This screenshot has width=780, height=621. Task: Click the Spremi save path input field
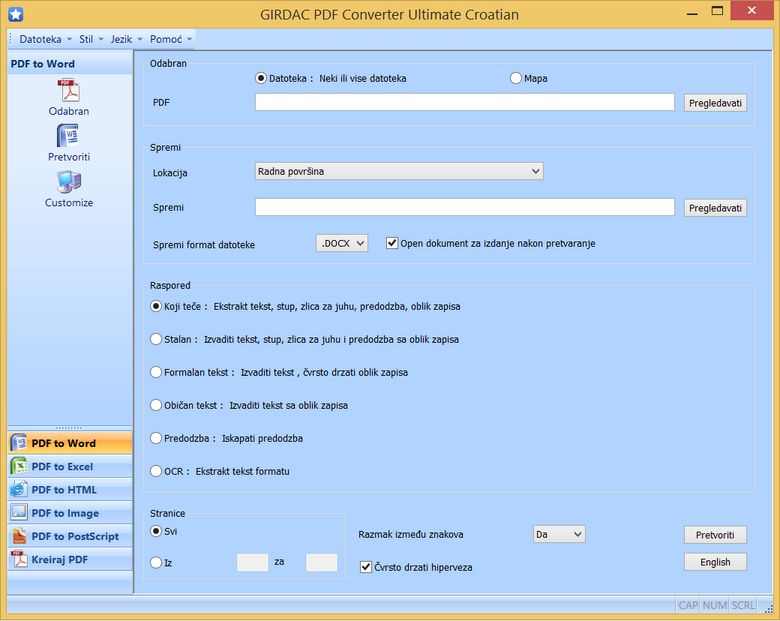(x=465, y=207)
